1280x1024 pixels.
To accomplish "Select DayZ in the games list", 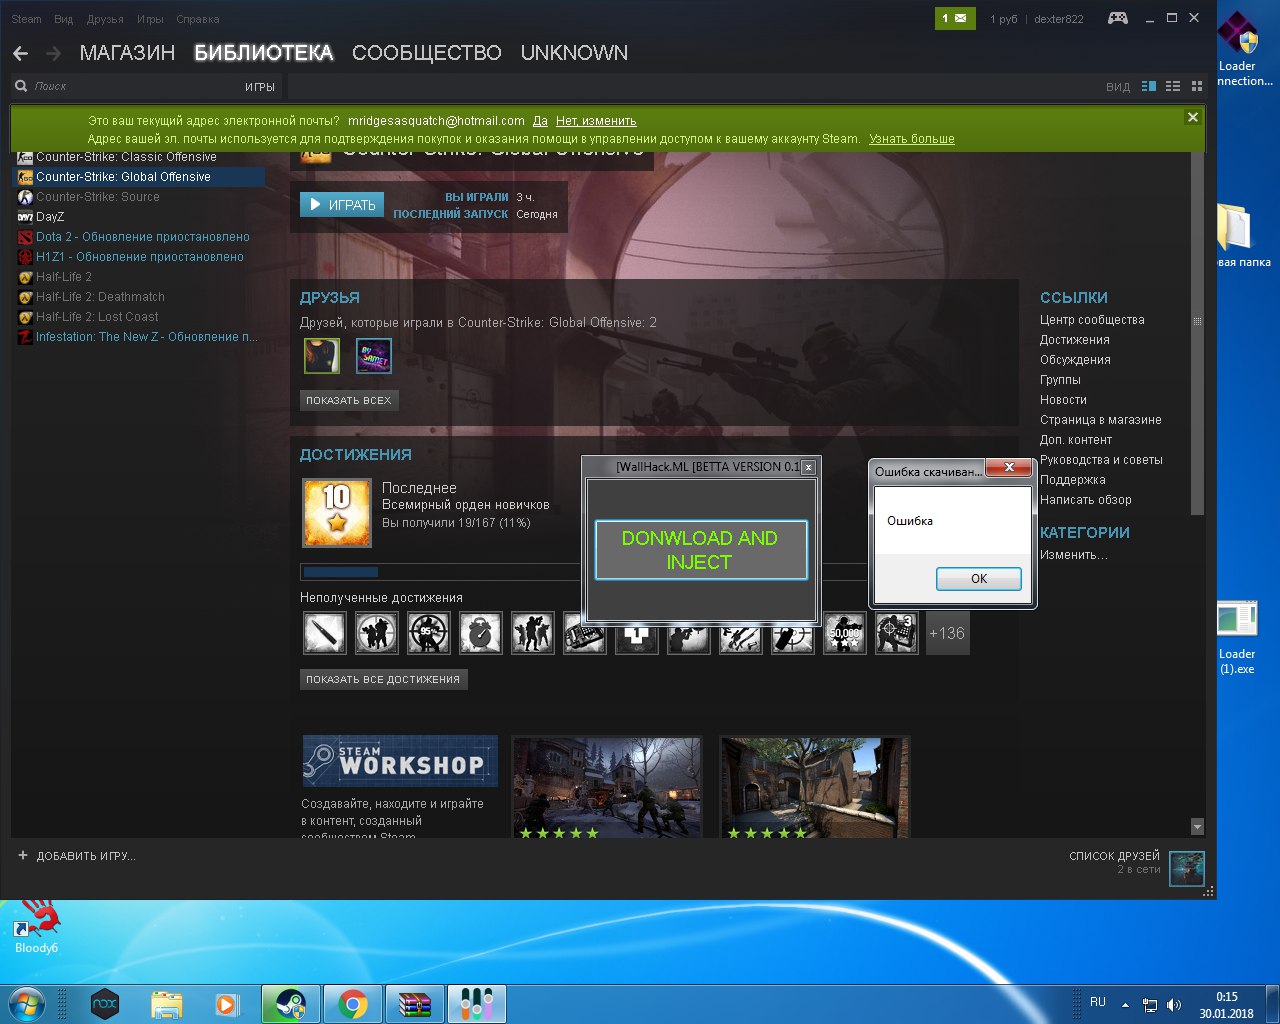I will point(138,217).
